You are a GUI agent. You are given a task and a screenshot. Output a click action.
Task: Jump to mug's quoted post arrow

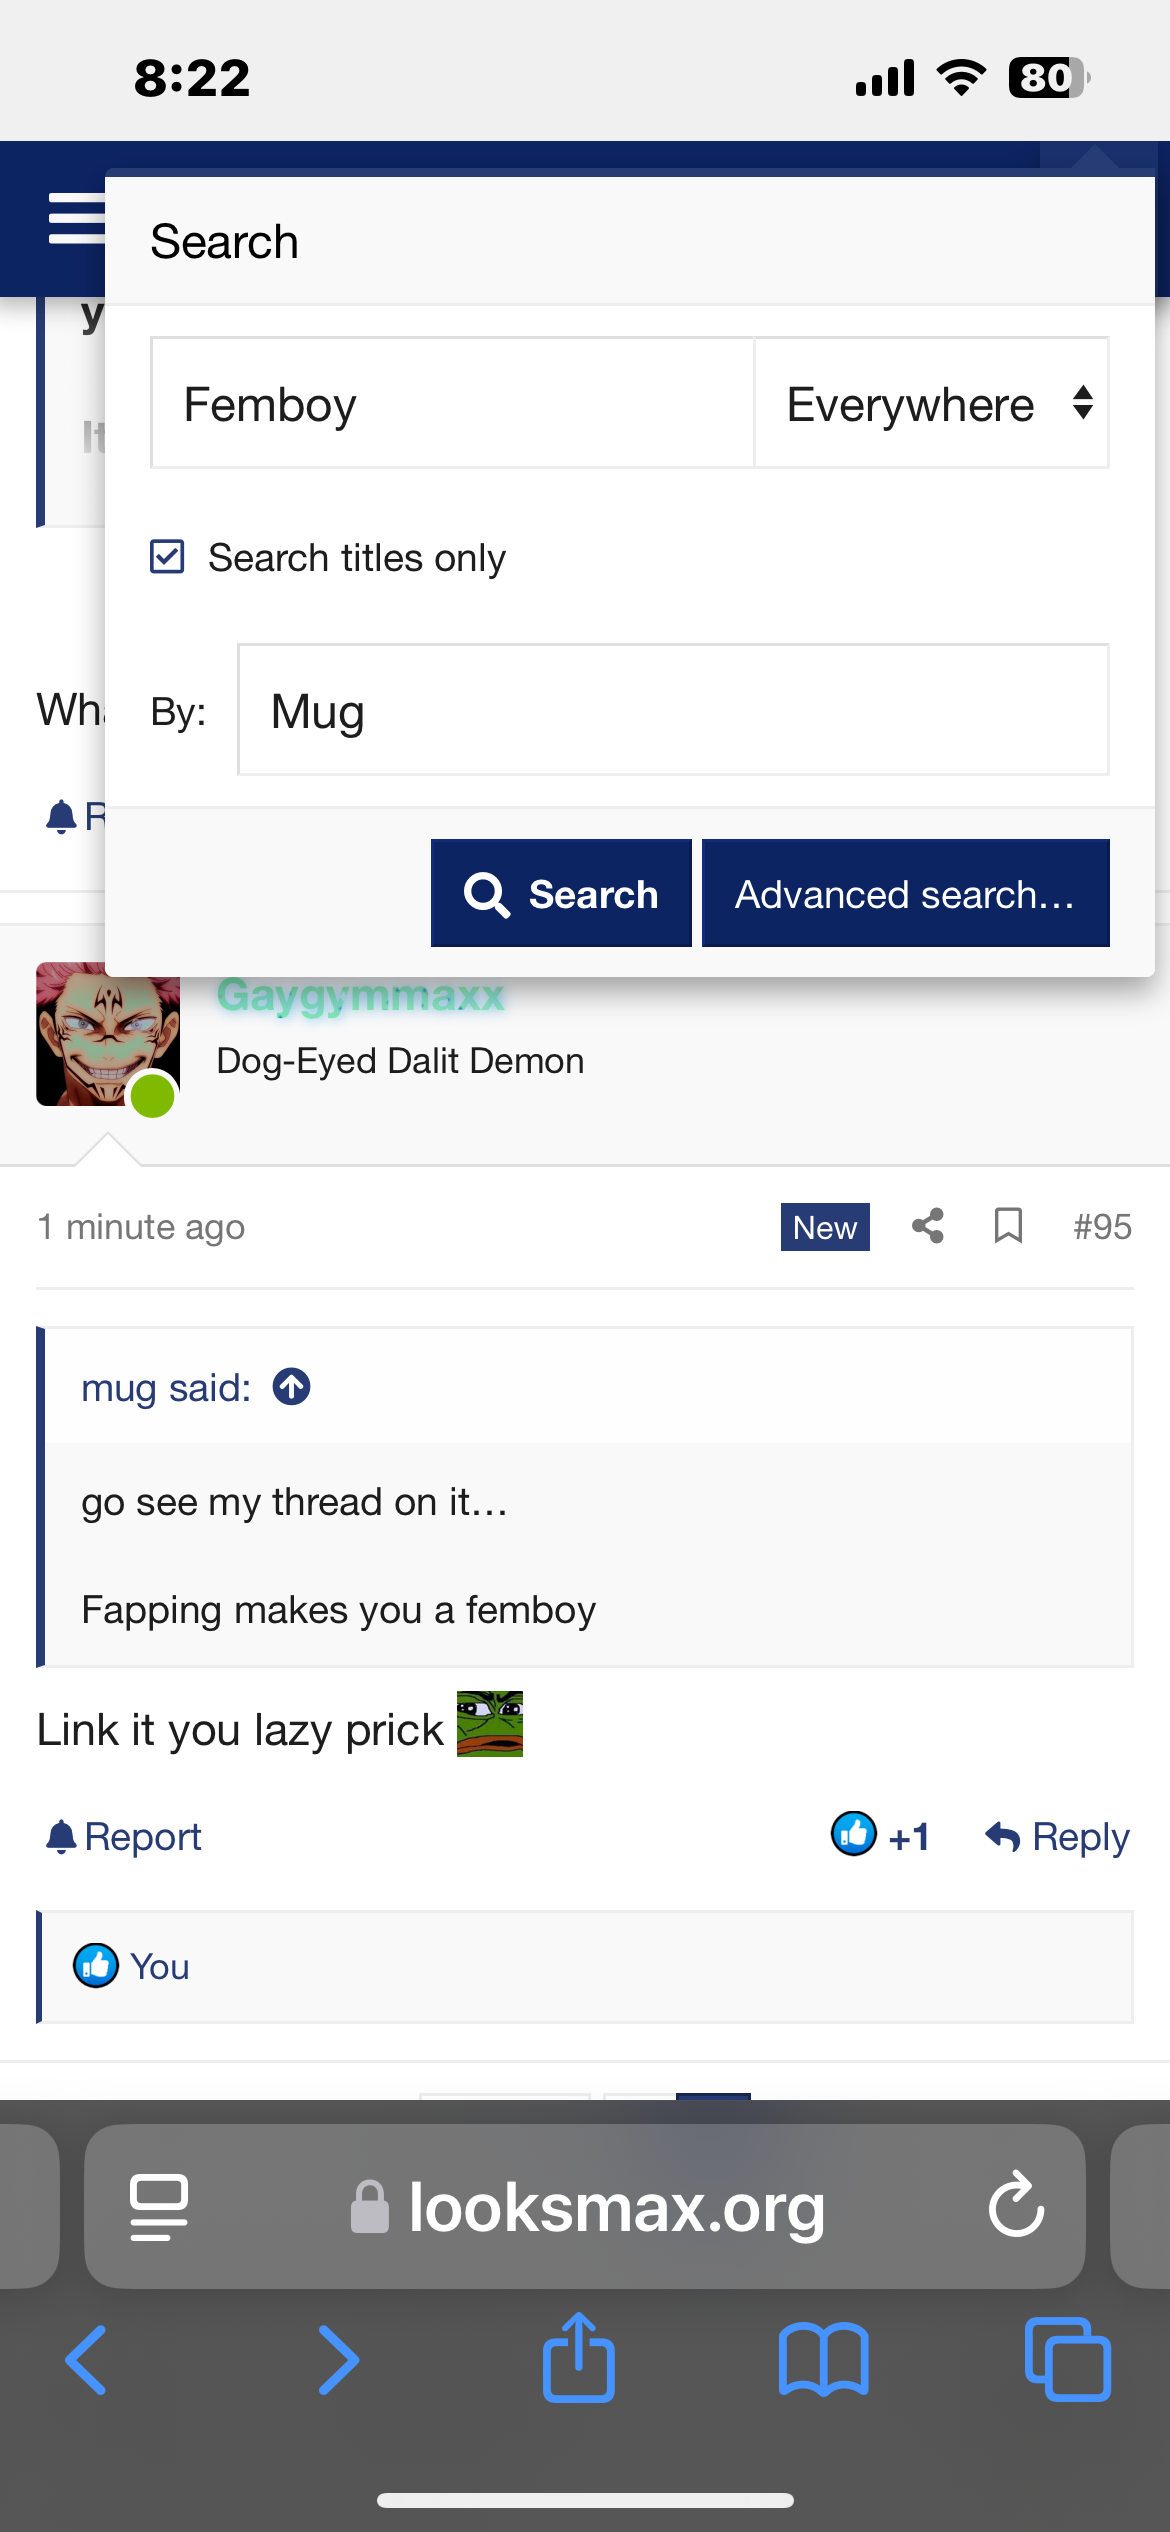pos(292,1387)
